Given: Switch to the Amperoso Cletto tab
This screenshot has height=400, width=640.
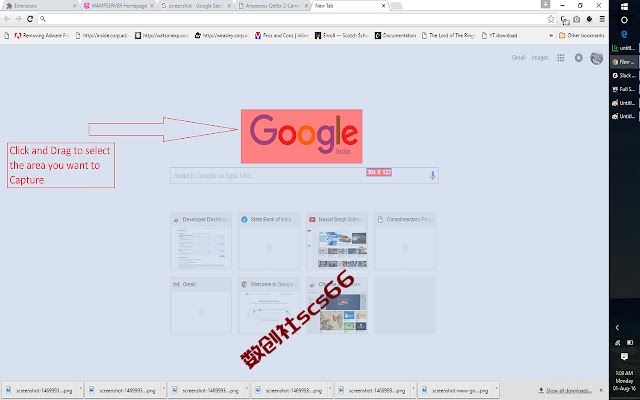Looking at the screenshot, I should tap(273, 6).
